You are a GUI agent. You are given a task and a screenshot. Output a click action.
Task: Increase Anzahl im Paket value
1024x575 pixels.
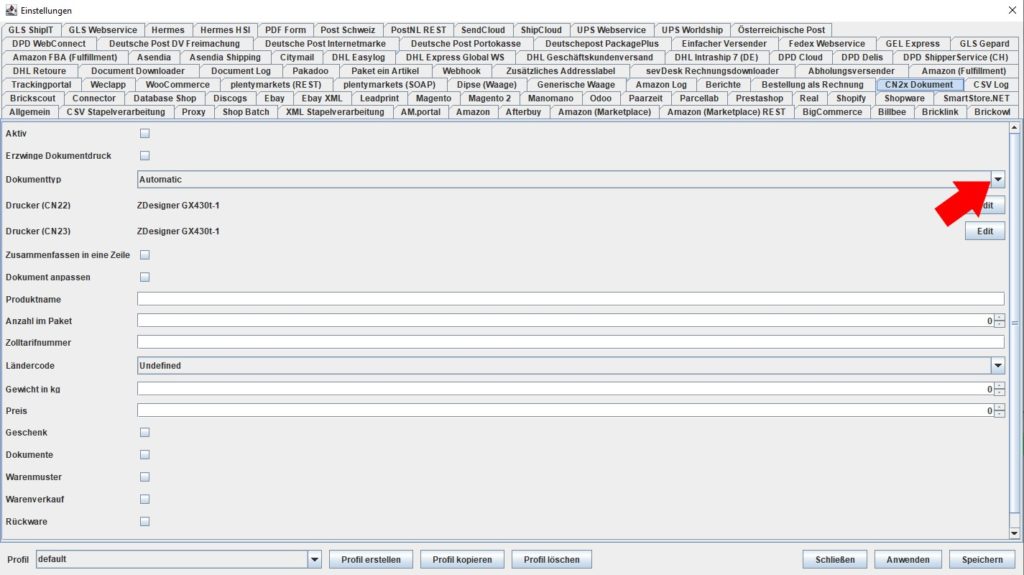pos(999,318)
